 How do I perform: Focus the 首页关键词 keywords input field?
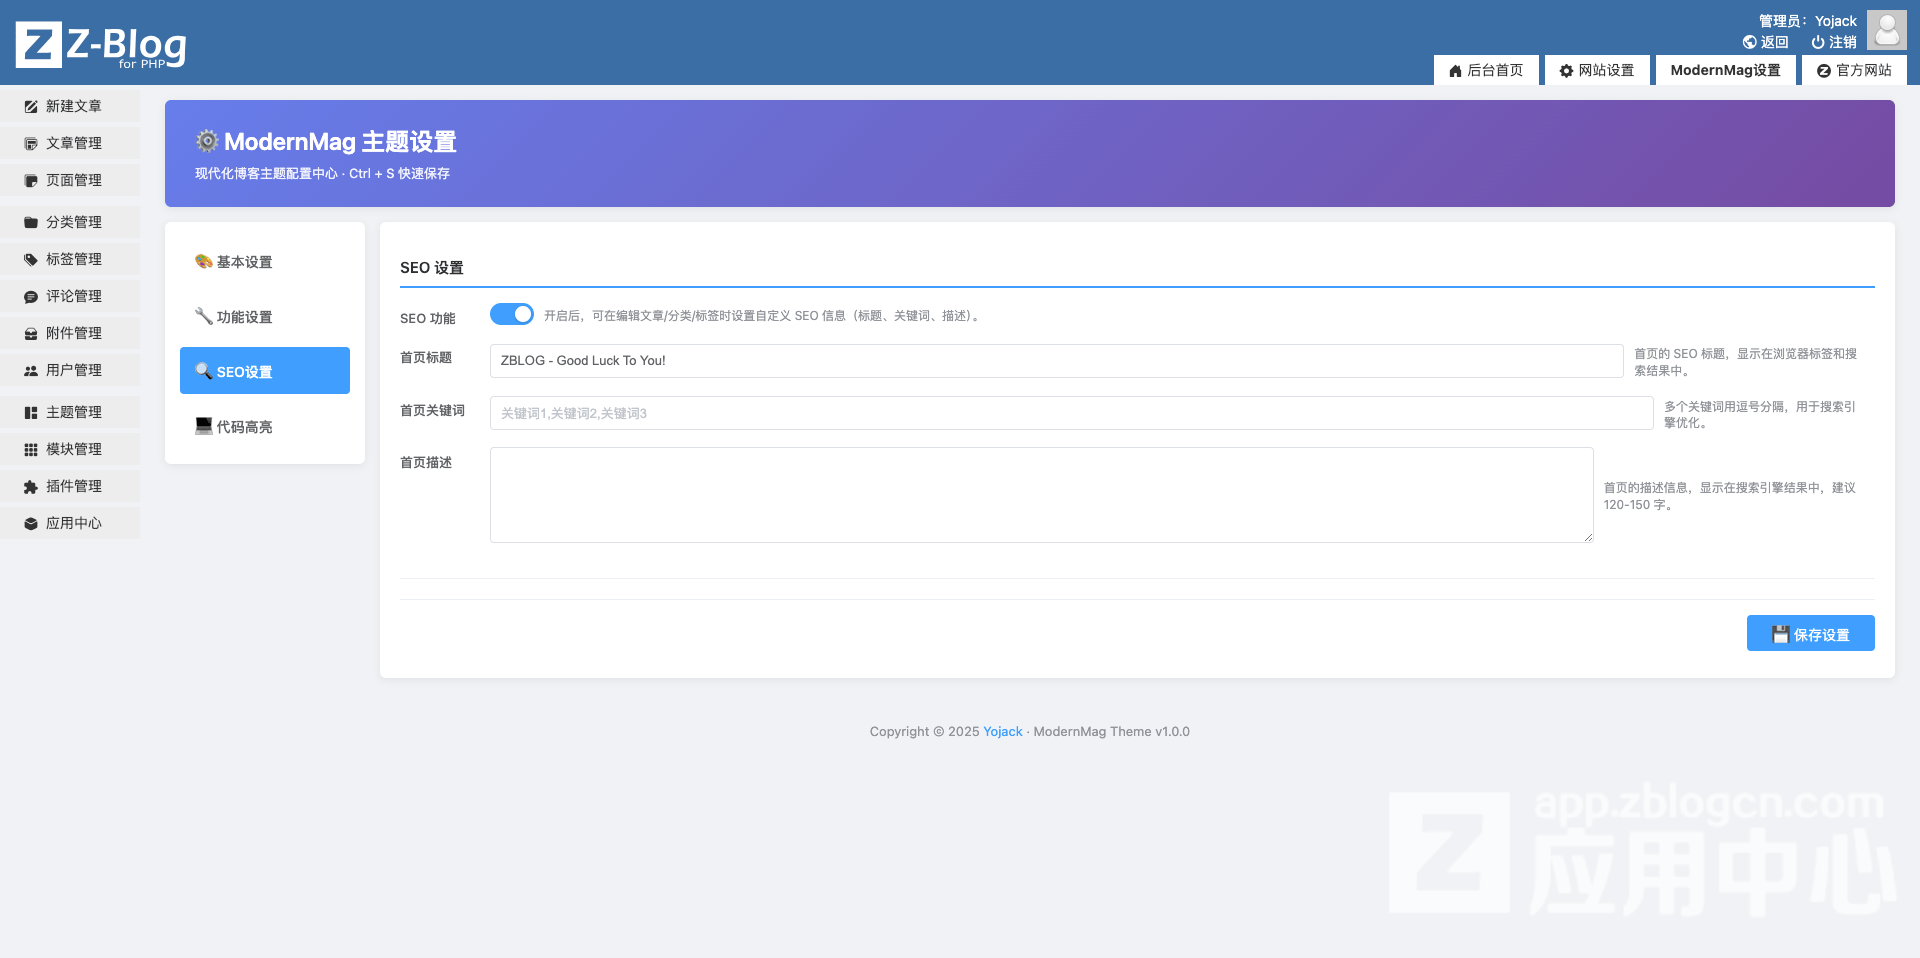[1070, 413]
